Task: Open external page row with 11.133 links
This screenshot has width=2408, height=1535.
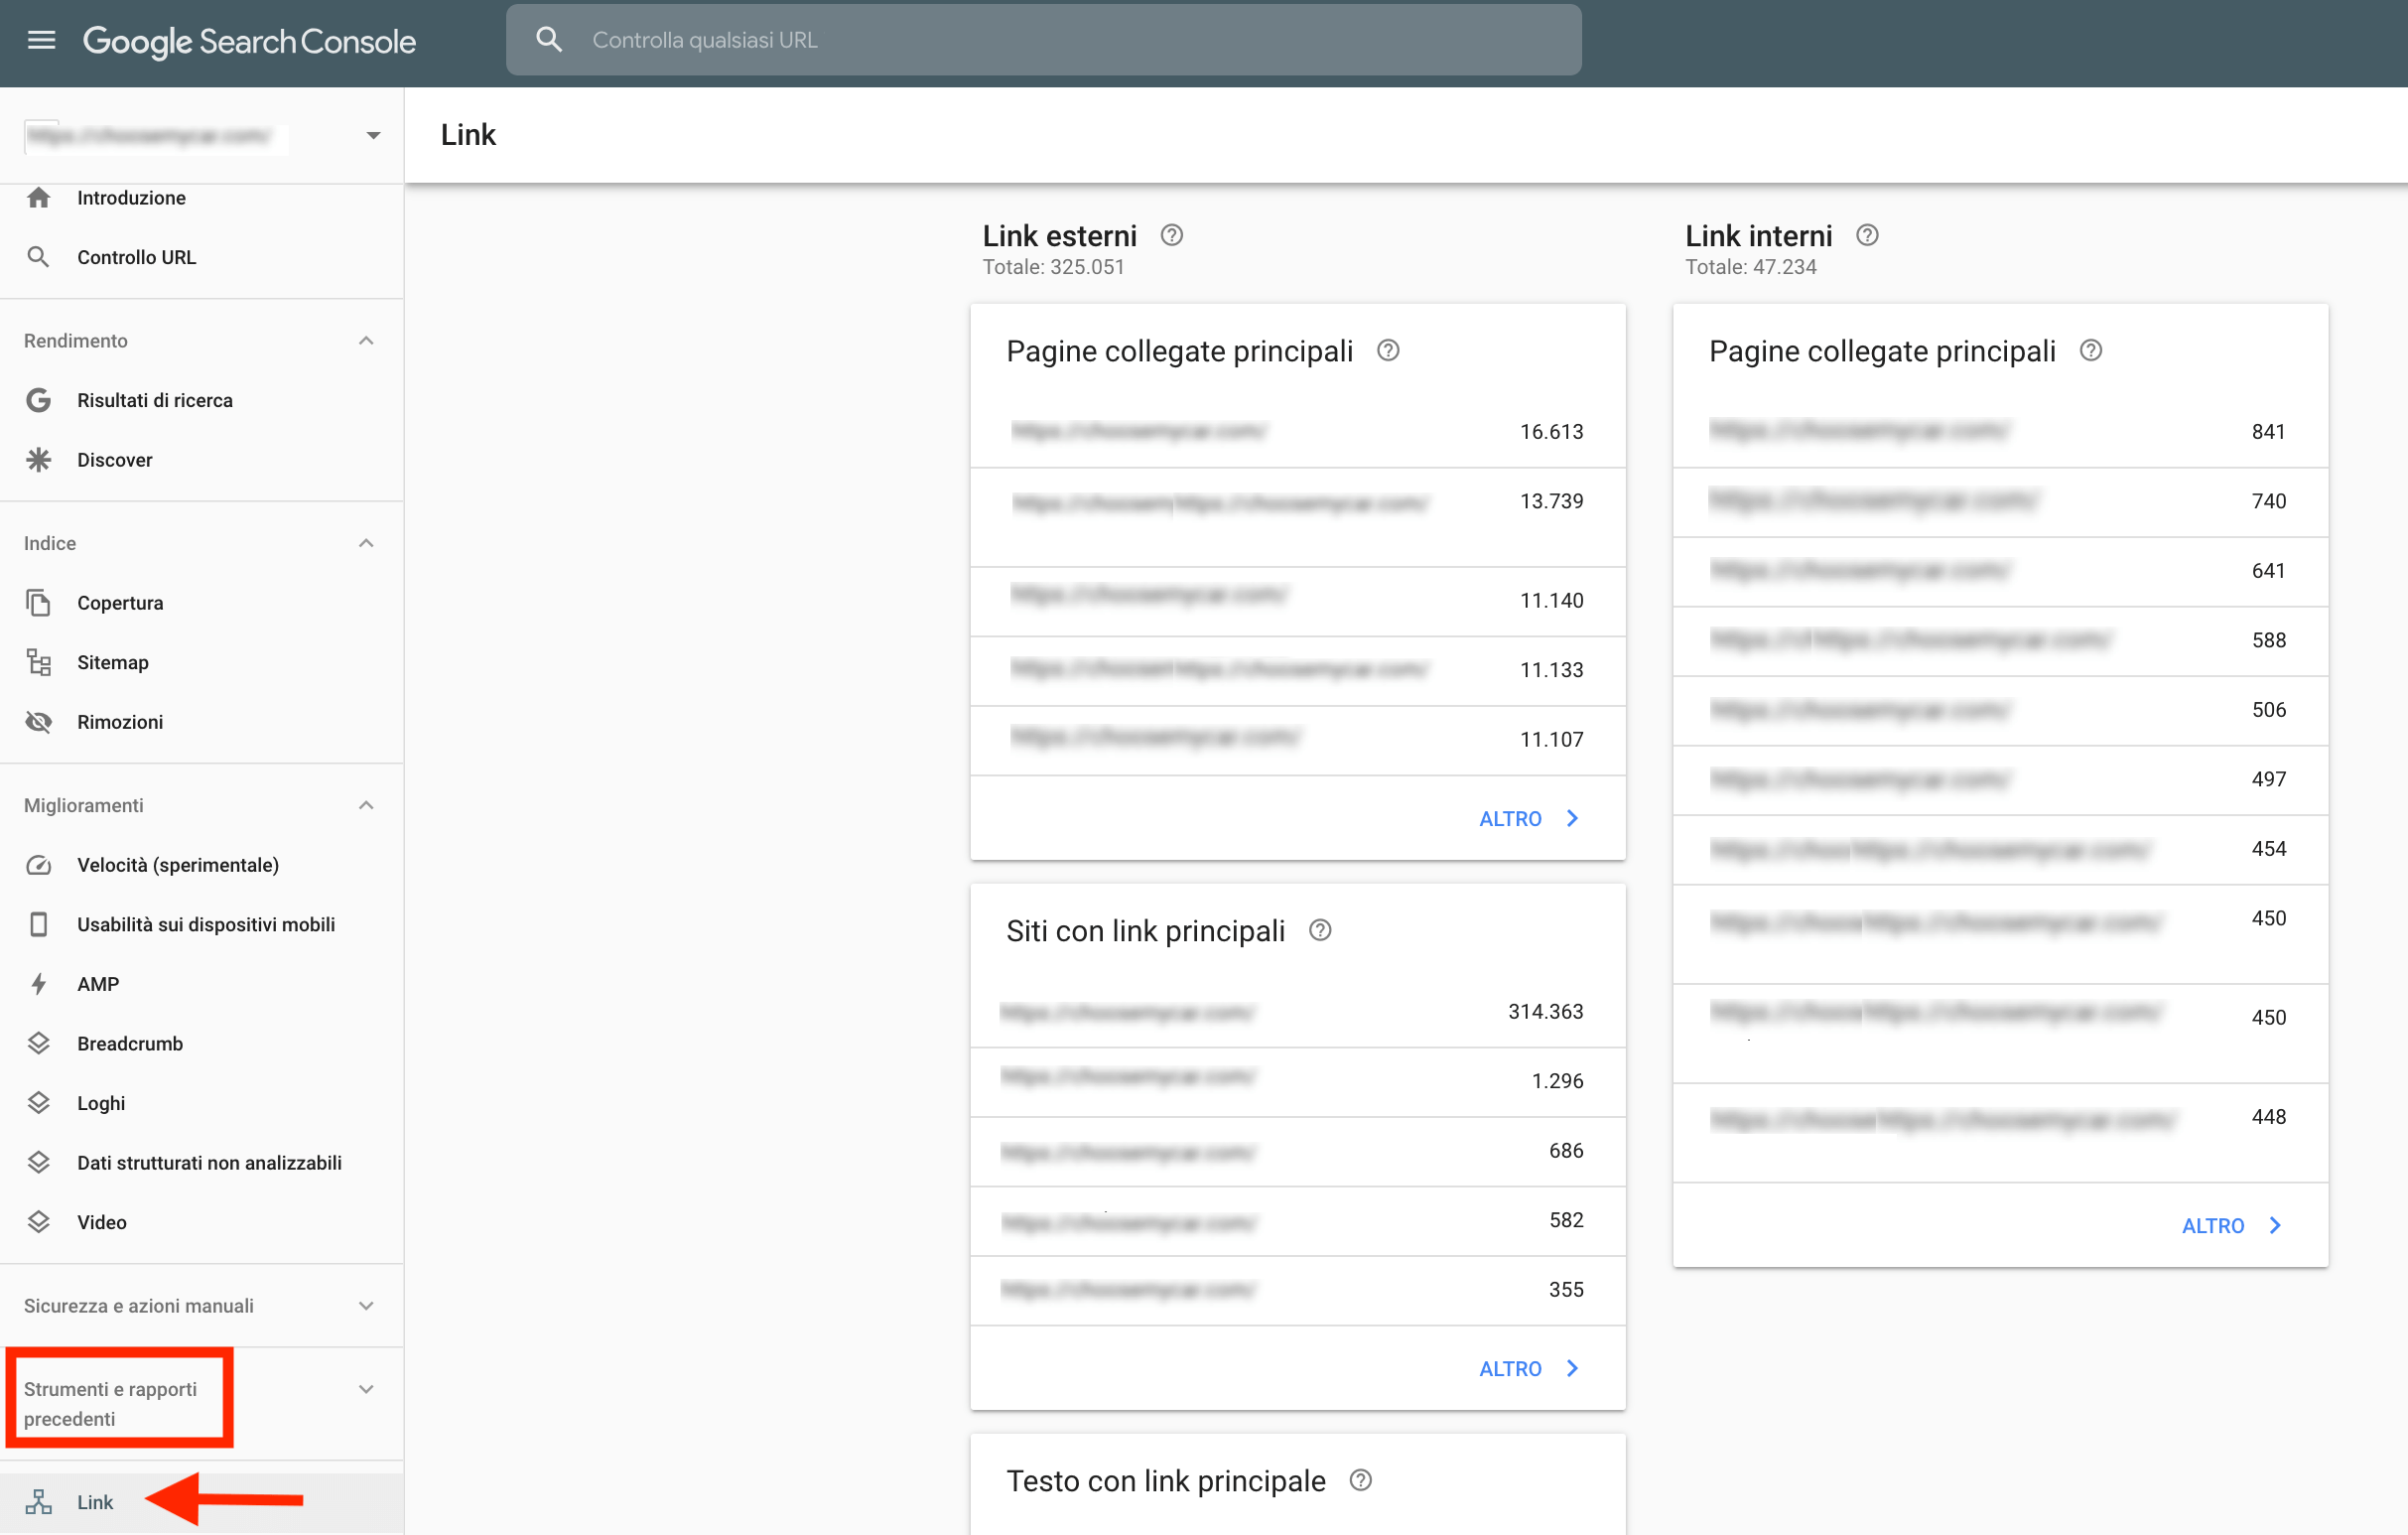Action: click(x=1298, y=671)
